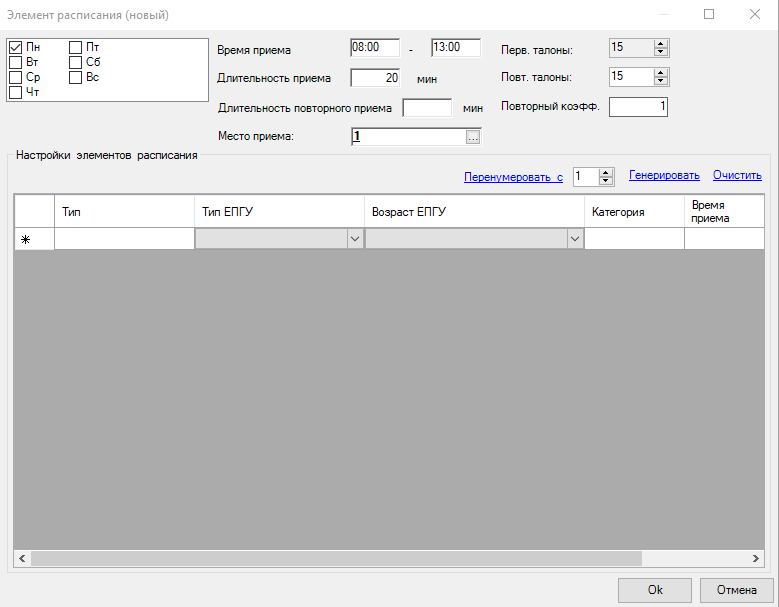Focus the Длительность приема field

(375, 78)
